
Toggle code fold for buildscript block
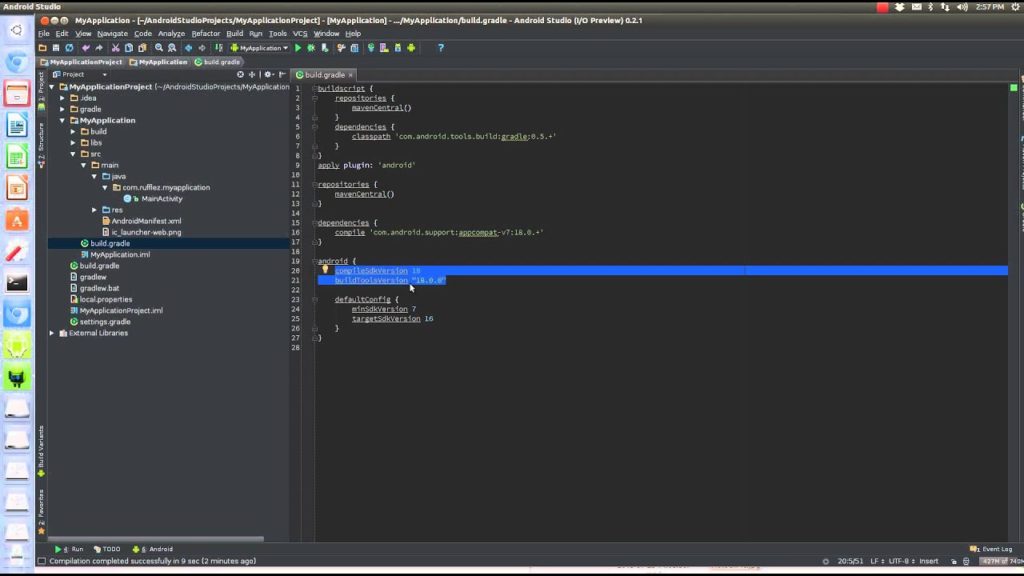pos(314,88)
